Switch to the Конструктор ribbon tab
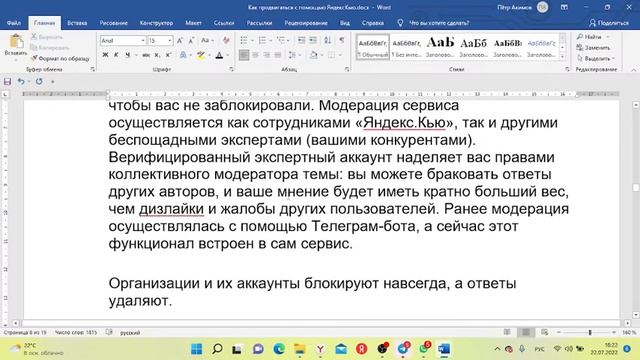 coord(156,23)
